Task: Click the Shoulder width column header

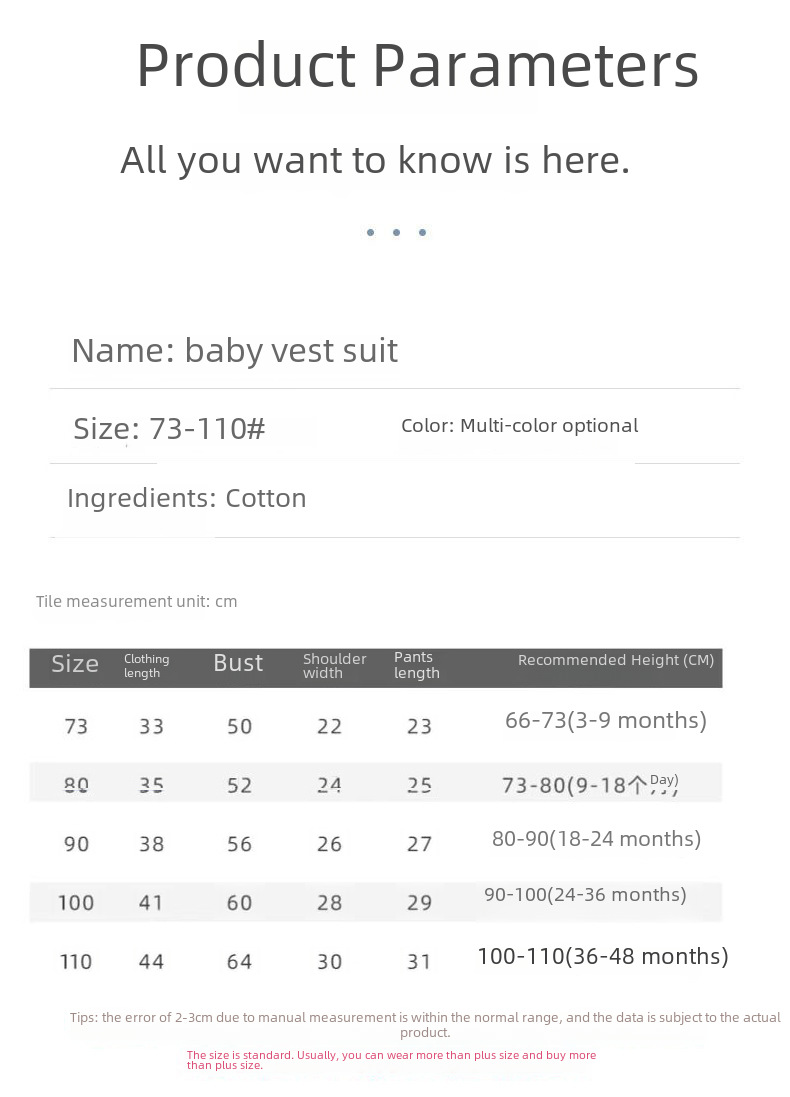Action: click(334, 666)
